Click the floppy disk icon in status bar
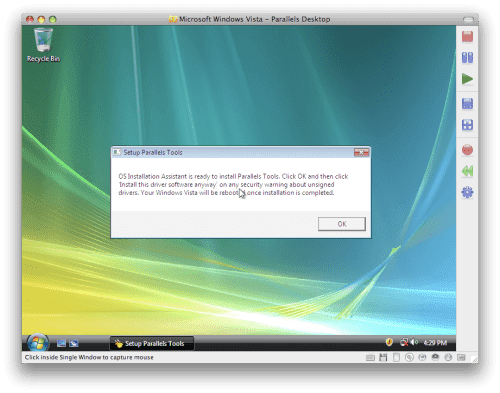The image size is (500, 393). point(383,358)
